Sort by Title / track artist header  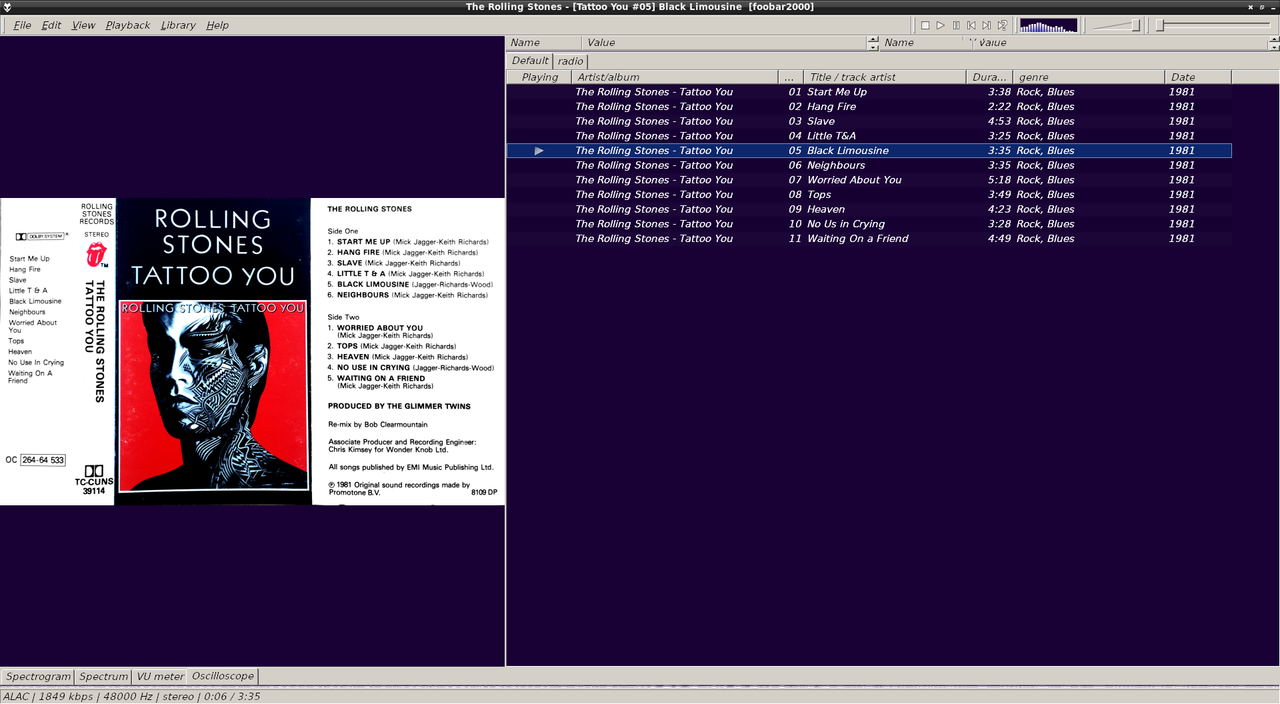tap(885, 77)
